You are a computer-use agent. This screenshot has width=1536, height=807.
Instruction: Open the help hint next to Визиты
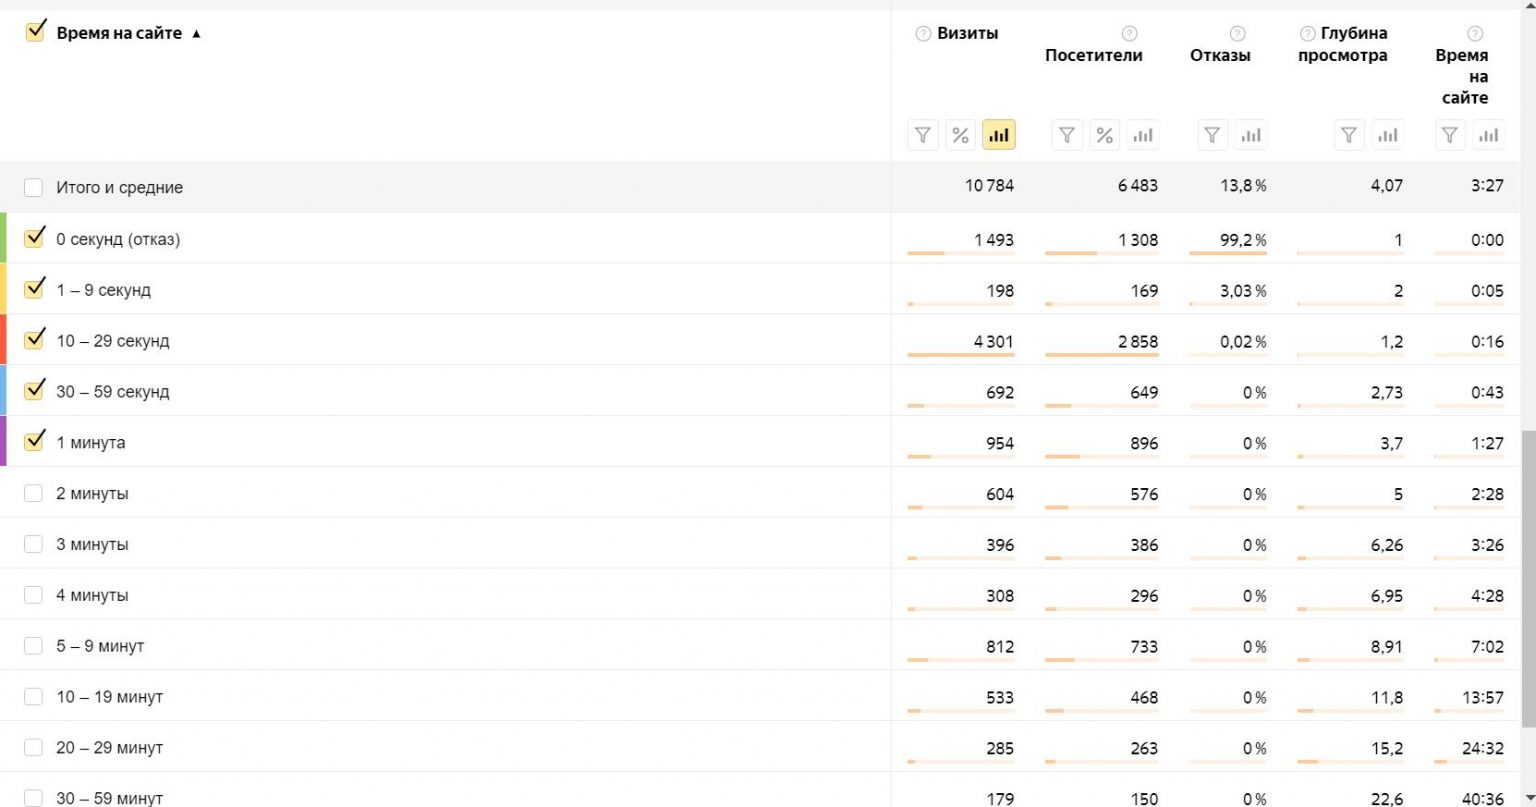tap(923, 34)
